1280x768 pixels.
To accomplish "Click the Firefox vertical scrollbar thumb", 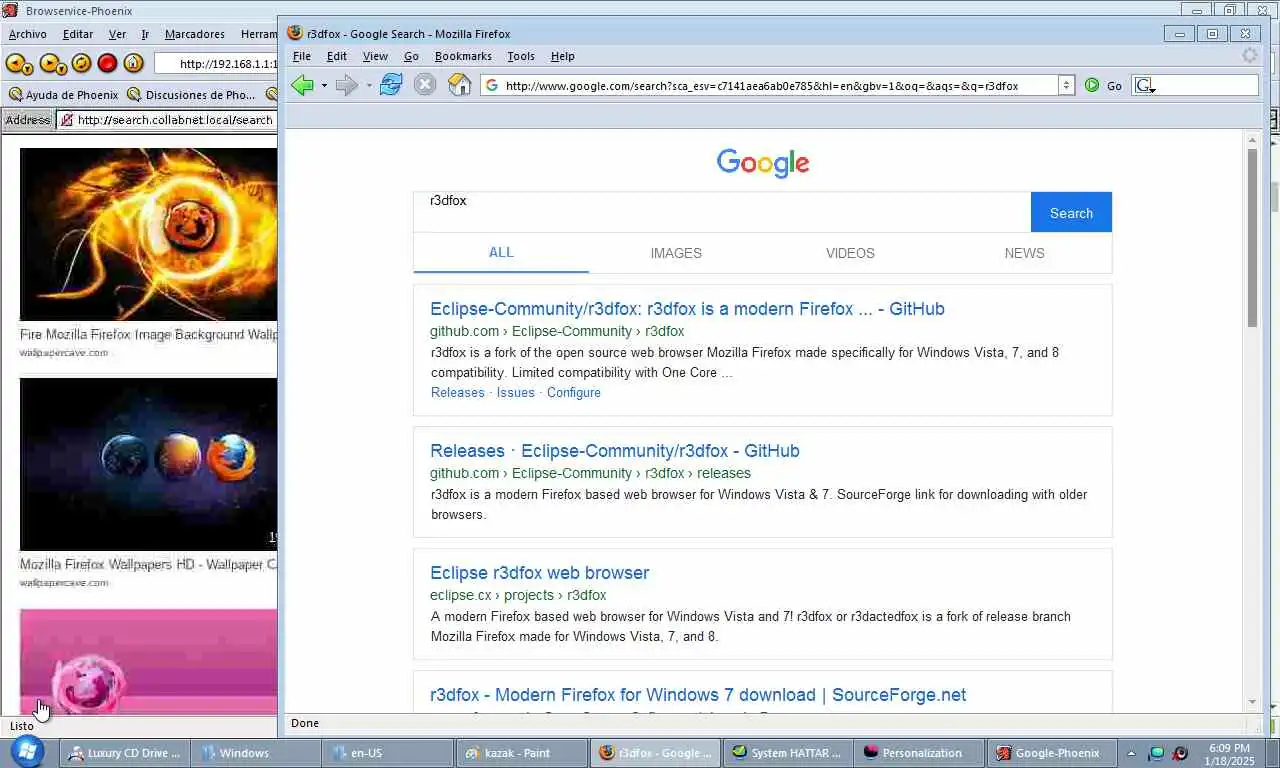I will click(x=1252, y=237).
